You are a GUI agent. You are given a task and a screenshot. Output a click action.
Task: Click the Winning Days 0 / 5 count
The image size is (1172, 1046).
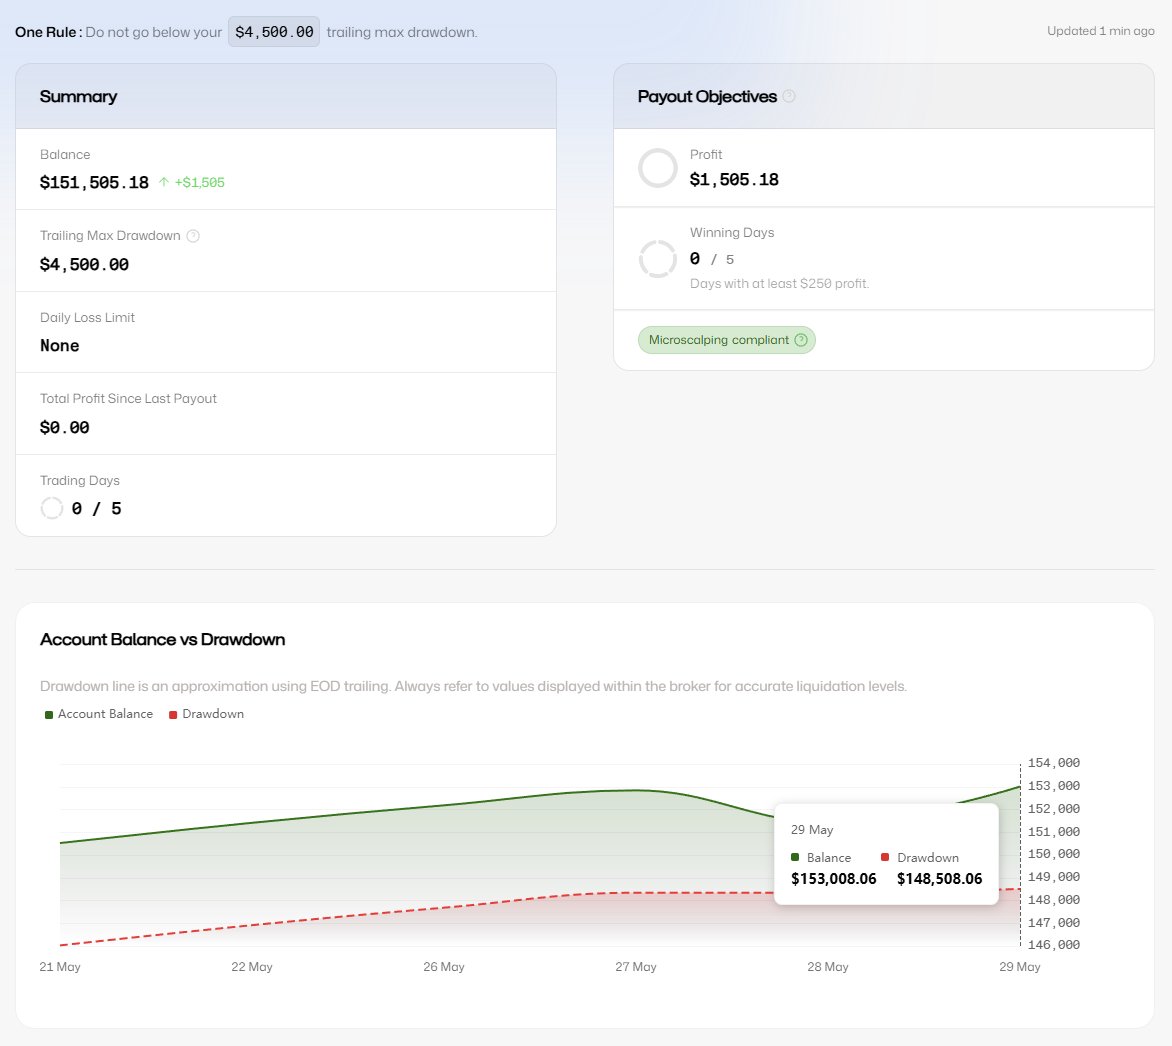point(712,259)
